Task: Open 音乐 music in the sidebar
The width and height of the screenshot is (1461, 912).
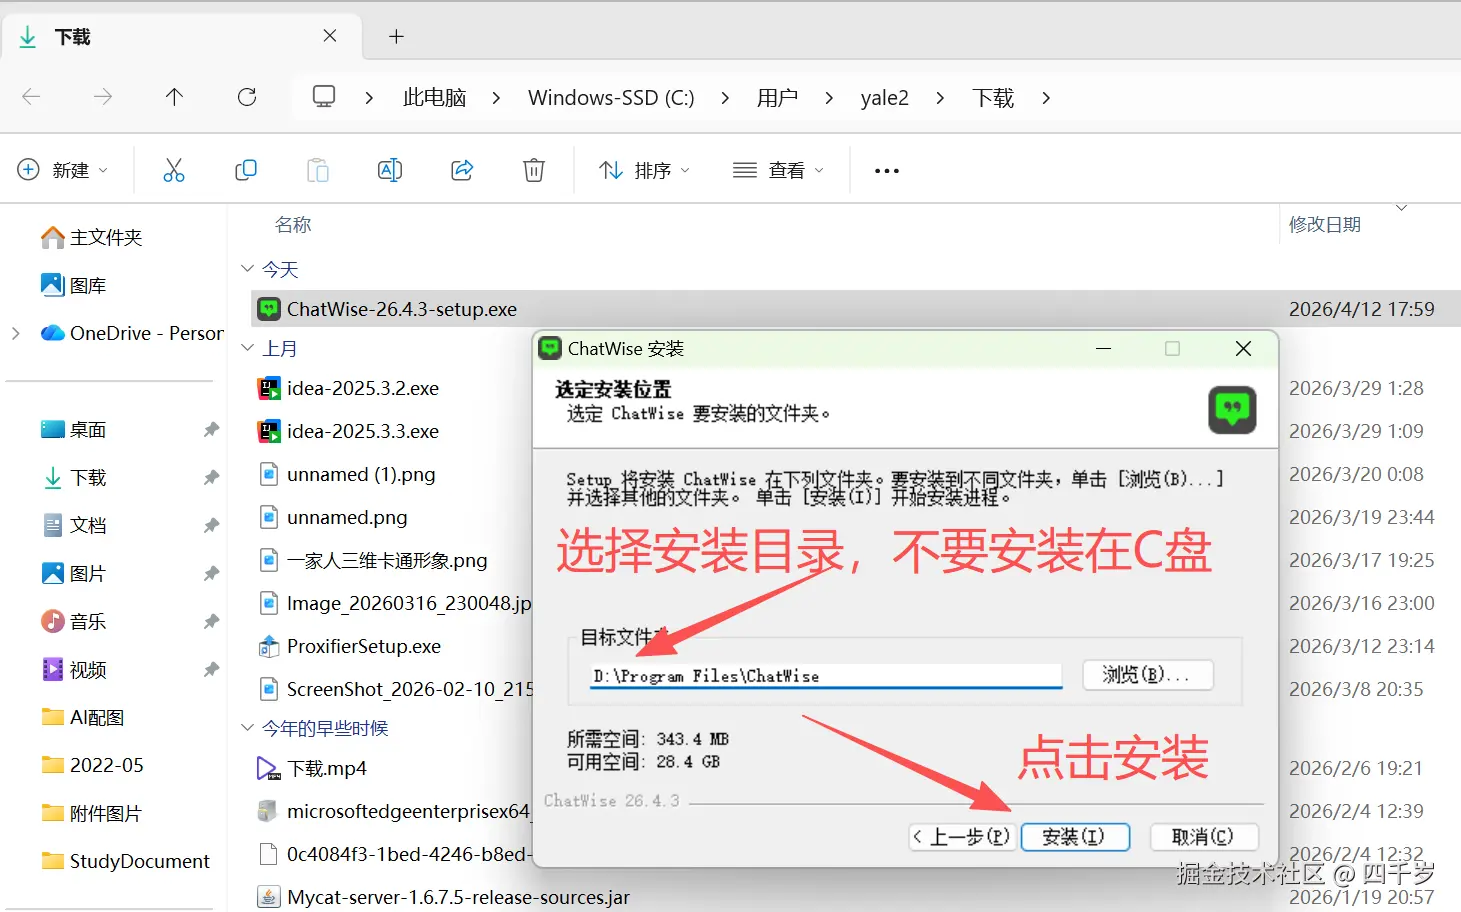Action: click(x=74, y=621)
